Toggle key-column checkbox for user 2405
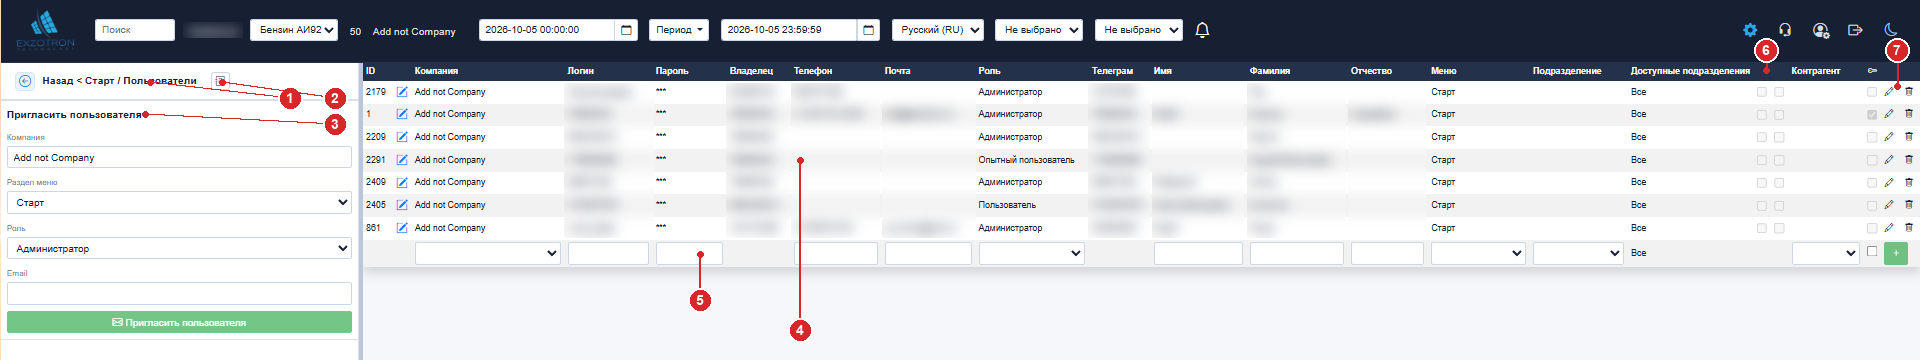The image size is (1920, 360). [x=1872, y=205]
